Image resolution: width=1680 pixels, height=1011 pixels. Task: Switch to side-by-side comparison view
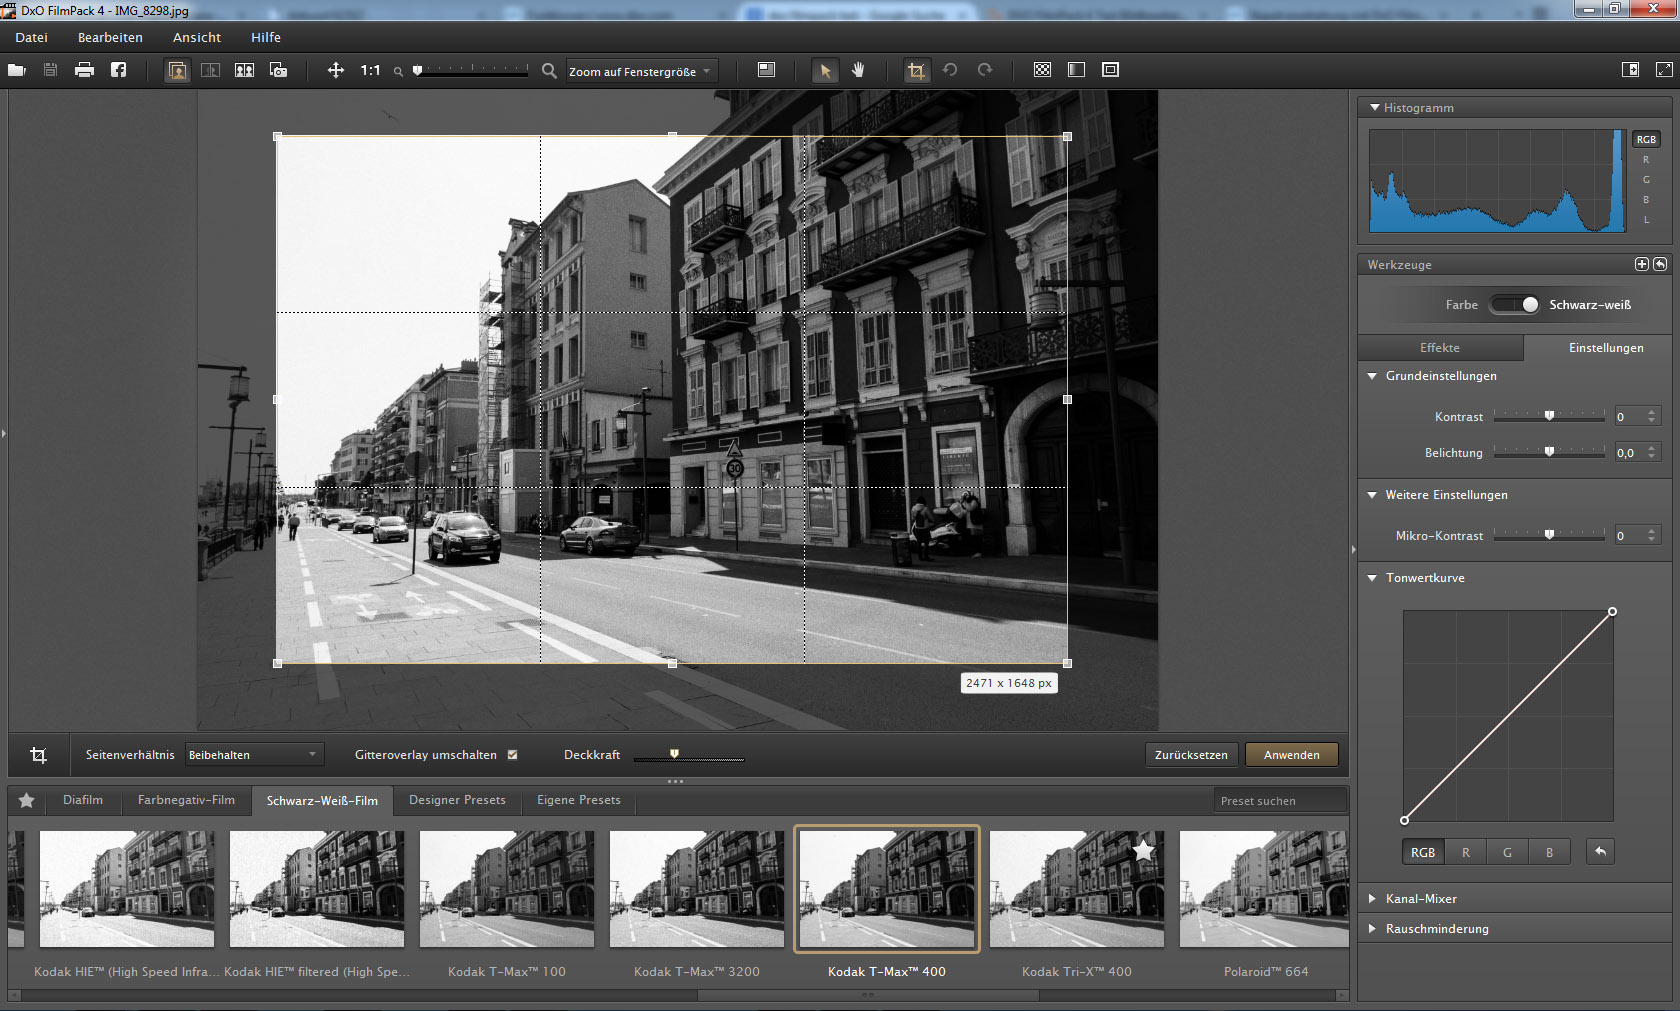(244, 70)
